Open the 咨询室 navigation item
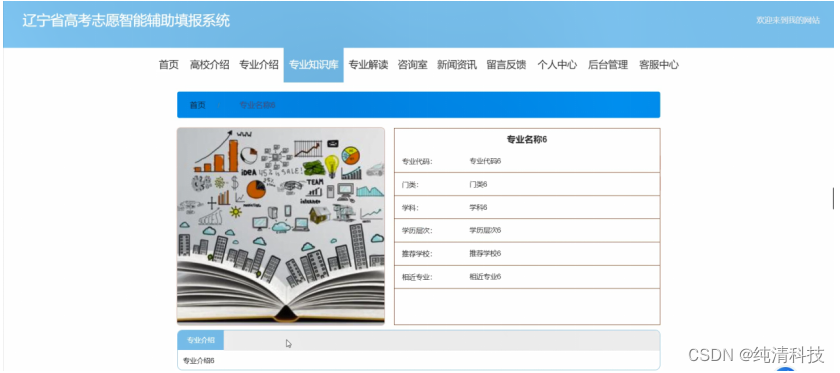This screenshot has height=373, width=840. 412,65
